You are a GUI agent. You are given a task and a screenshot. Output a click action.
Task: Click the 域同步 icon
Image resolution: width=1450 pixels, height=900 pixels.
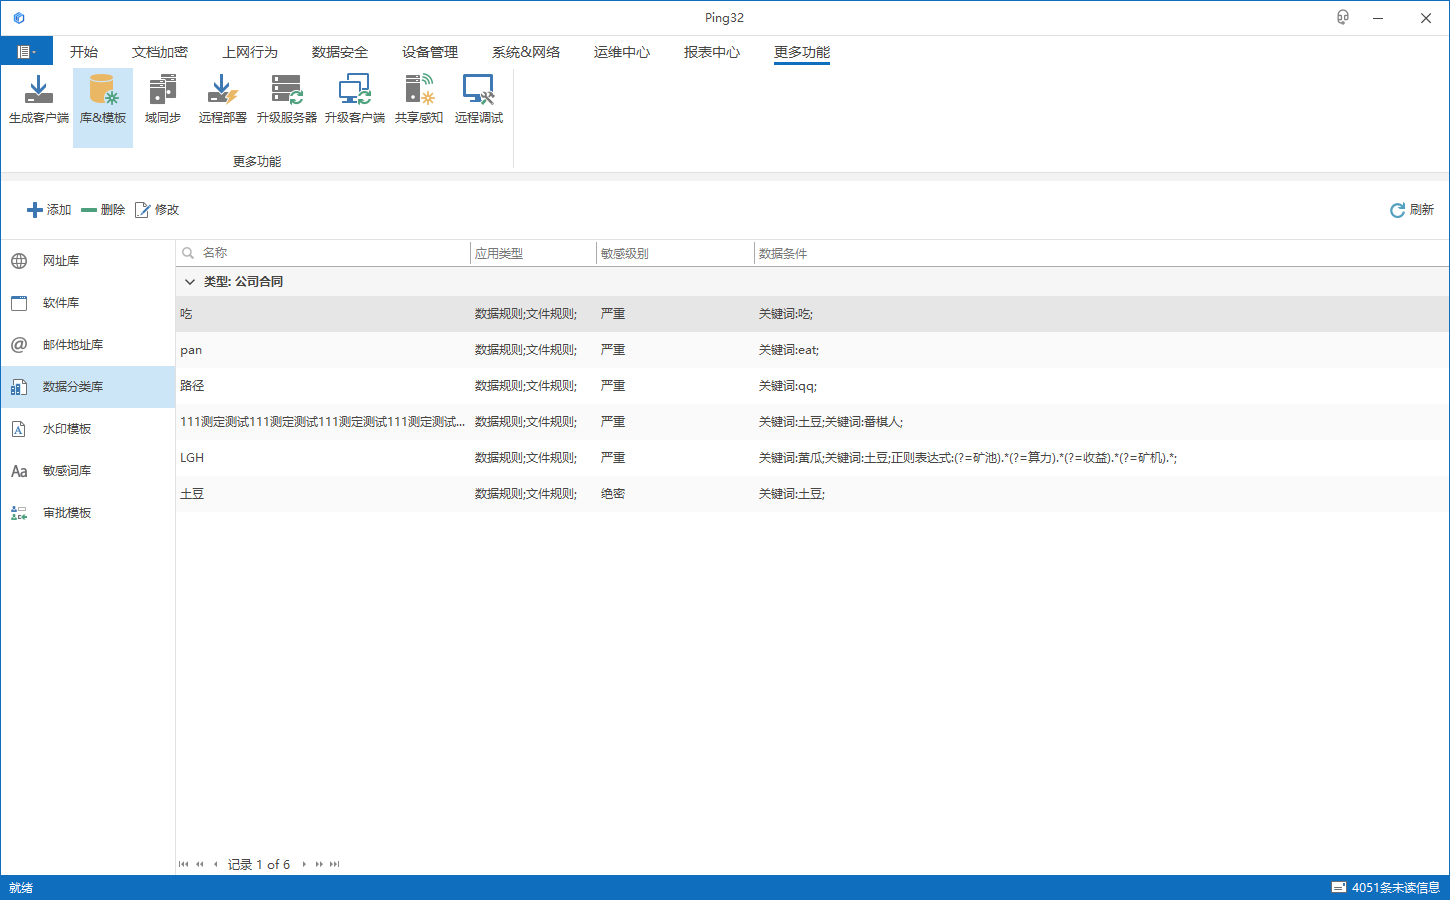coord(162,100)
